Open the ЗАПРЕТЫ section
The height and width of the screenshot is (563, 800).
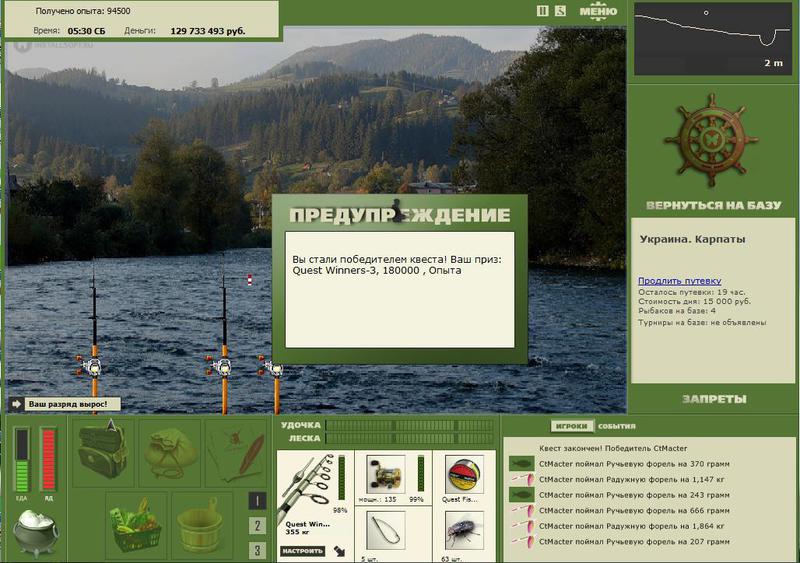pyautogui.click(x=714, y=399)
